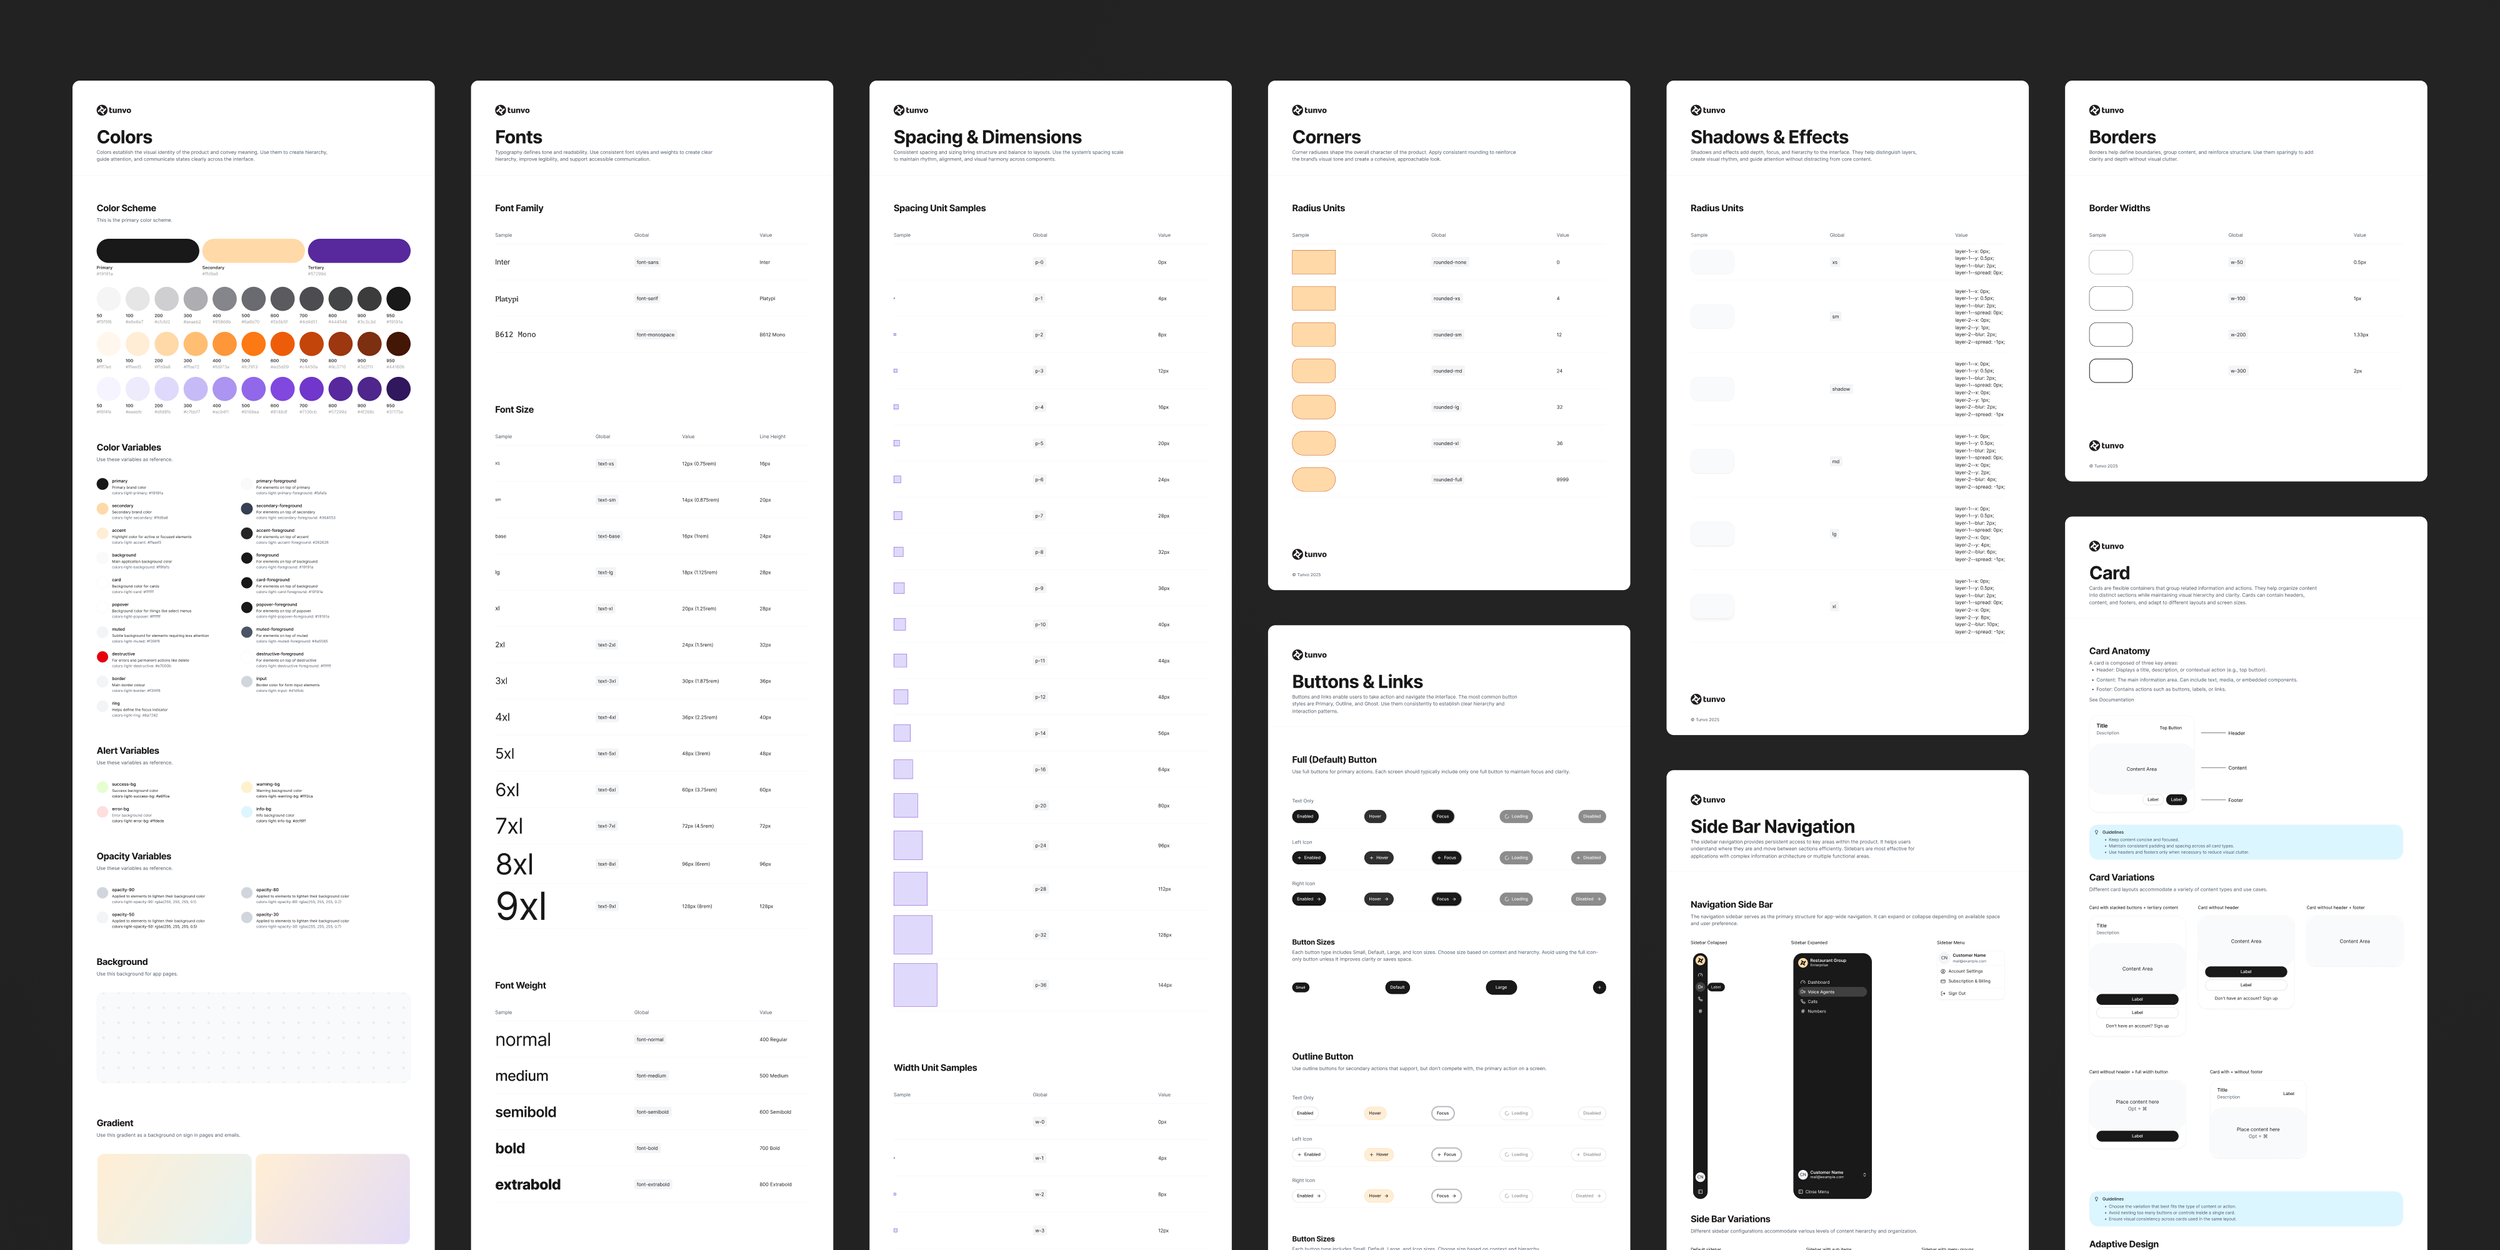The image size is (2500, 1250).
Task: Click Subscription & Billing menu entry
Action: click(1969, 981)
